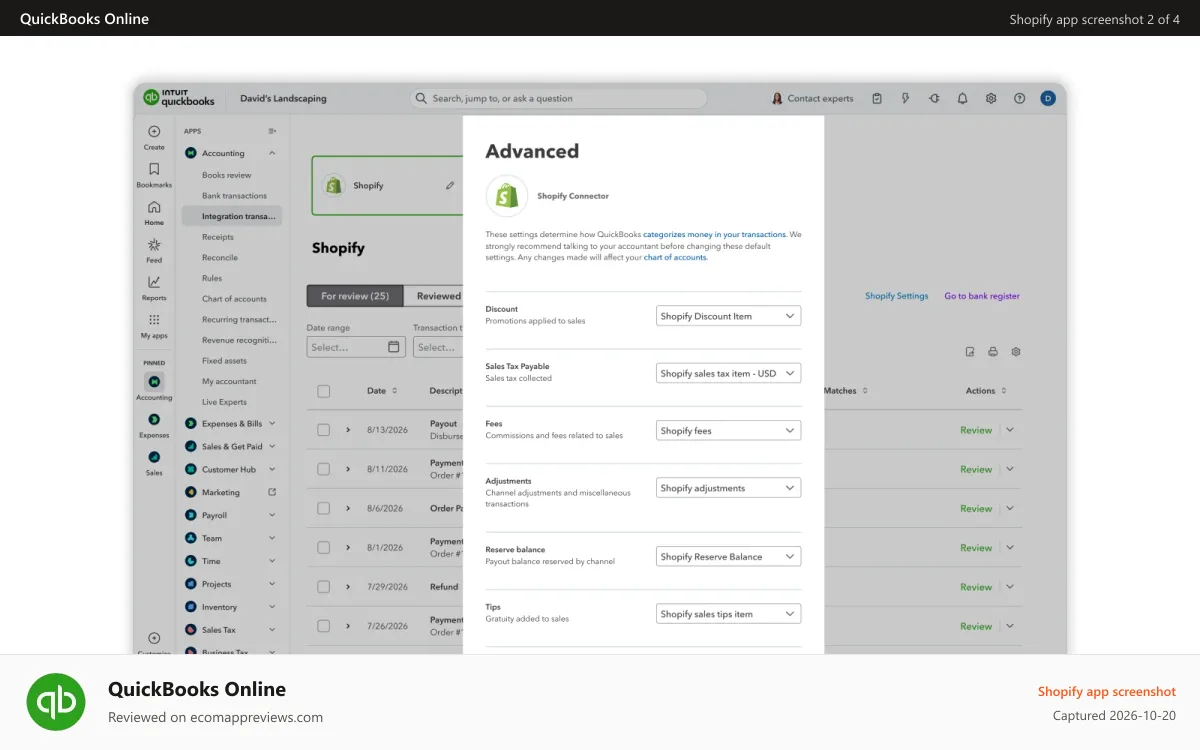Open the Feed icon in sidebar

click(154, 245)
